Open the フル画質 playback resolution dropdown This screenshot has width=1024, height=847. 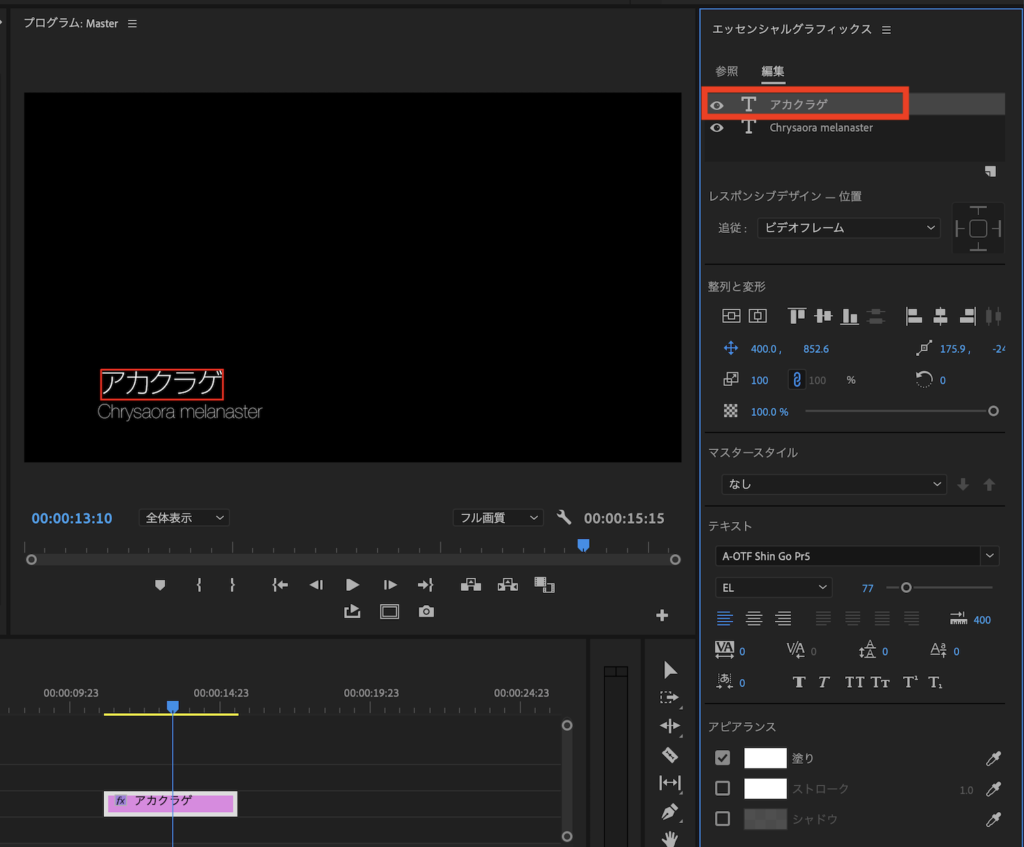pos(497,518)
